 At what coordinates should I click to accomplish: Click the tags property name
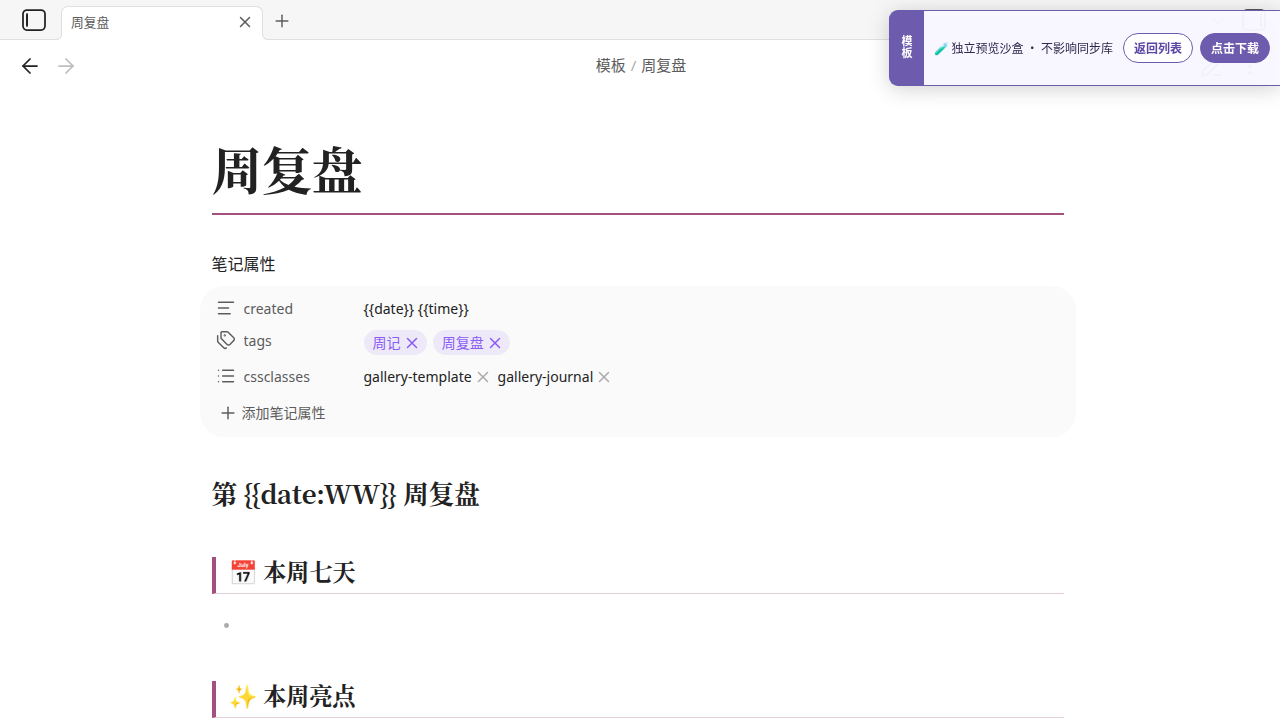[257, 341]
